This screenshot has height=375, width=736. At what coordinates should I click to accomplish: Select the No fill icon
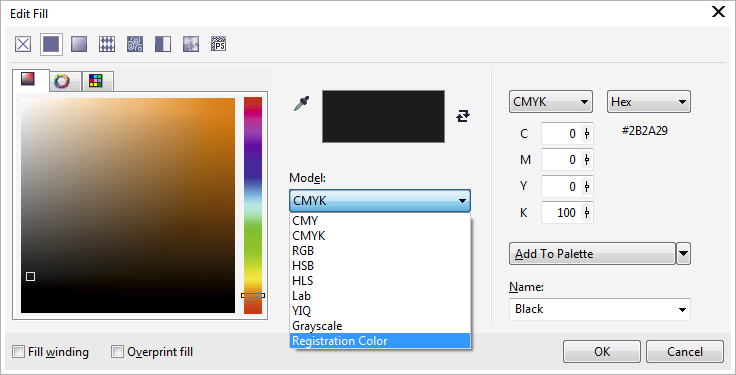coord(23,45)
